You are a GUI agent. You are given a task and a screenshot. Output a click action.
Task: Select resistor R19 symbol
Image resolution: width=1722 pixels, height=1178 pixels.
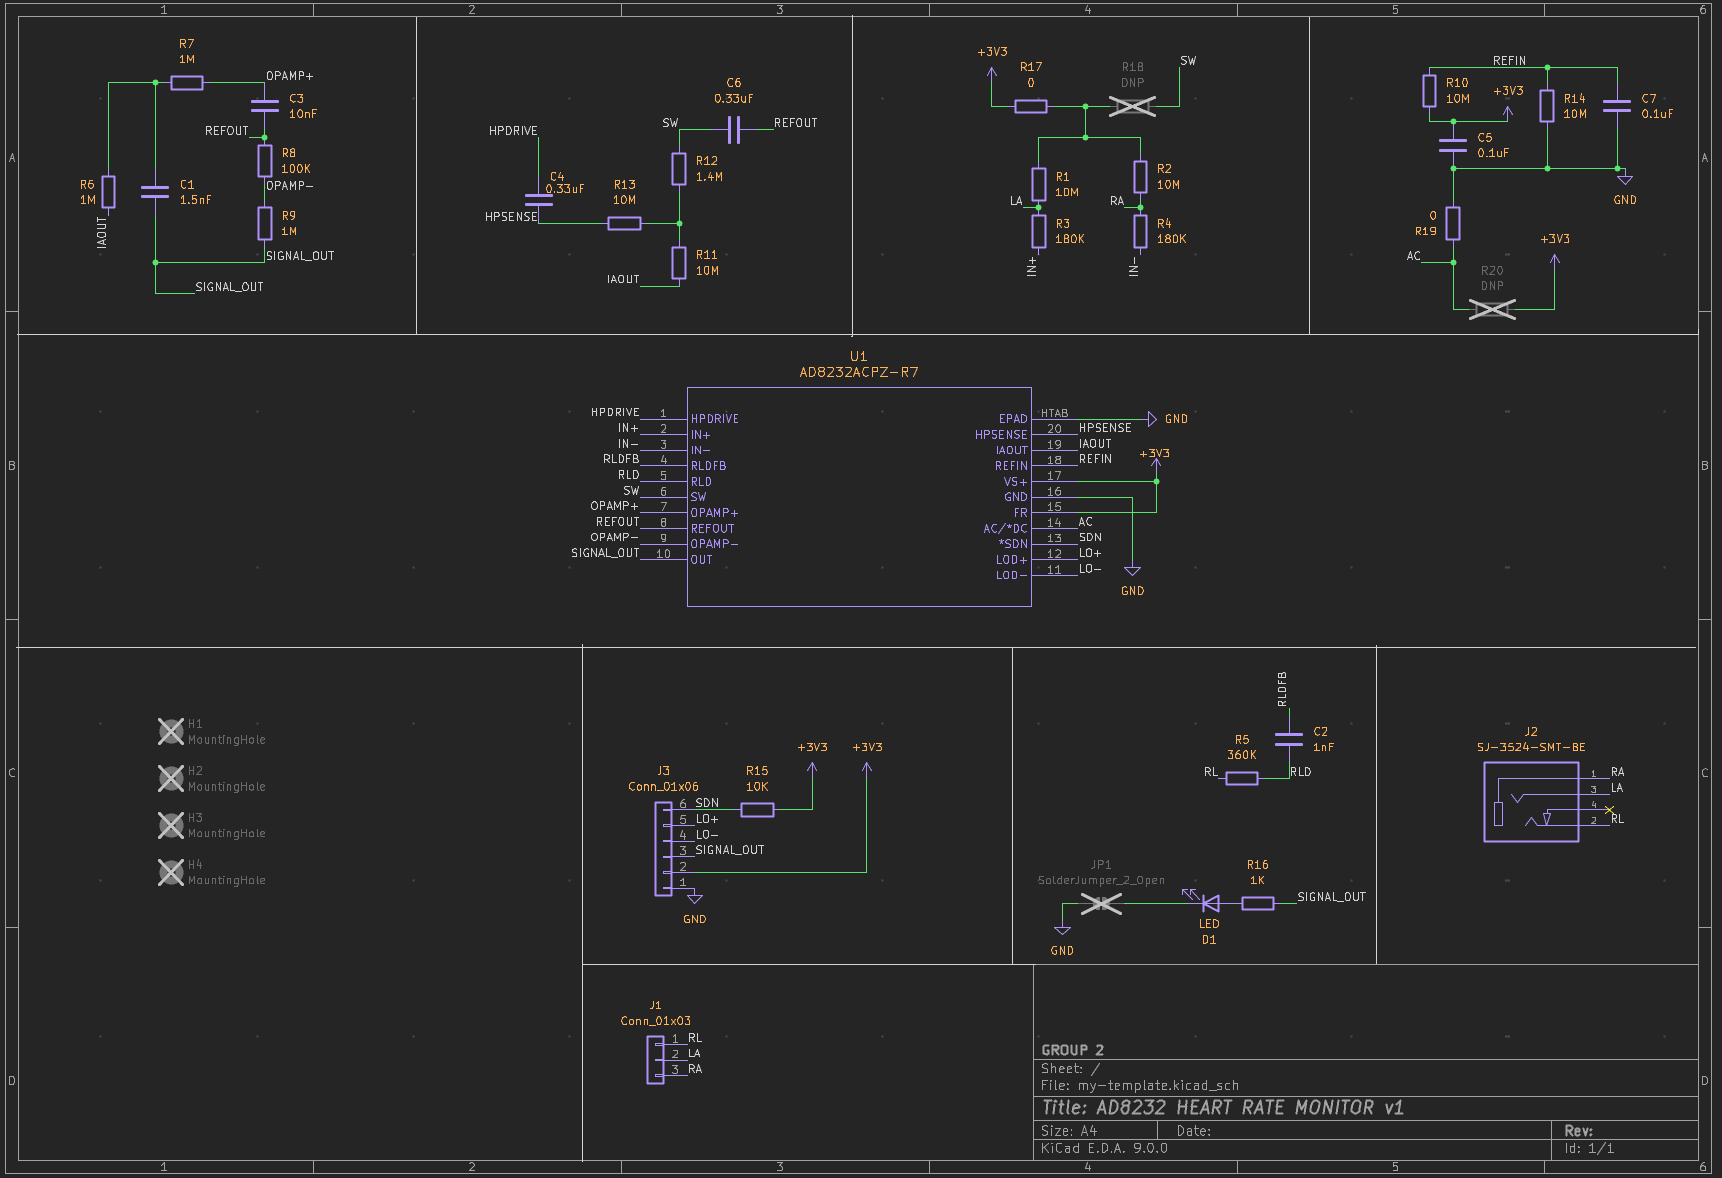tap(1453, 223)
